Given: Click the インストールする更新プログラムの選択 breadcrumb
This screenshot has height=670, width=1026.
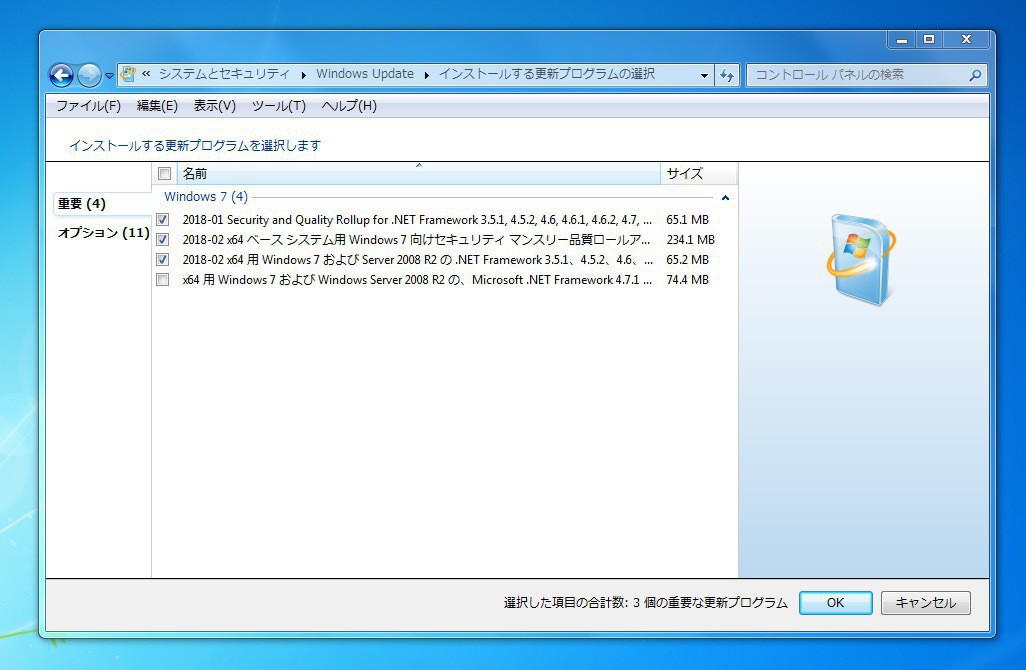Looking at the screenshot, I should pyautogui.click(x=546, y=74).
